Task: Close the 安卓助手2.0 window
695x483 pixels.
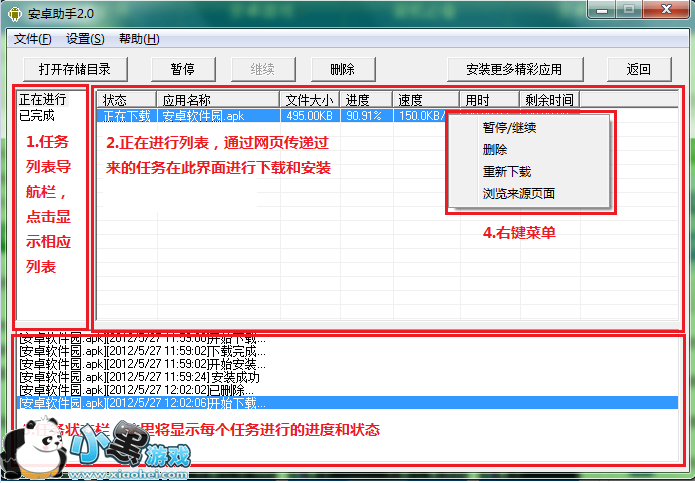Action: tap(666, 10)
